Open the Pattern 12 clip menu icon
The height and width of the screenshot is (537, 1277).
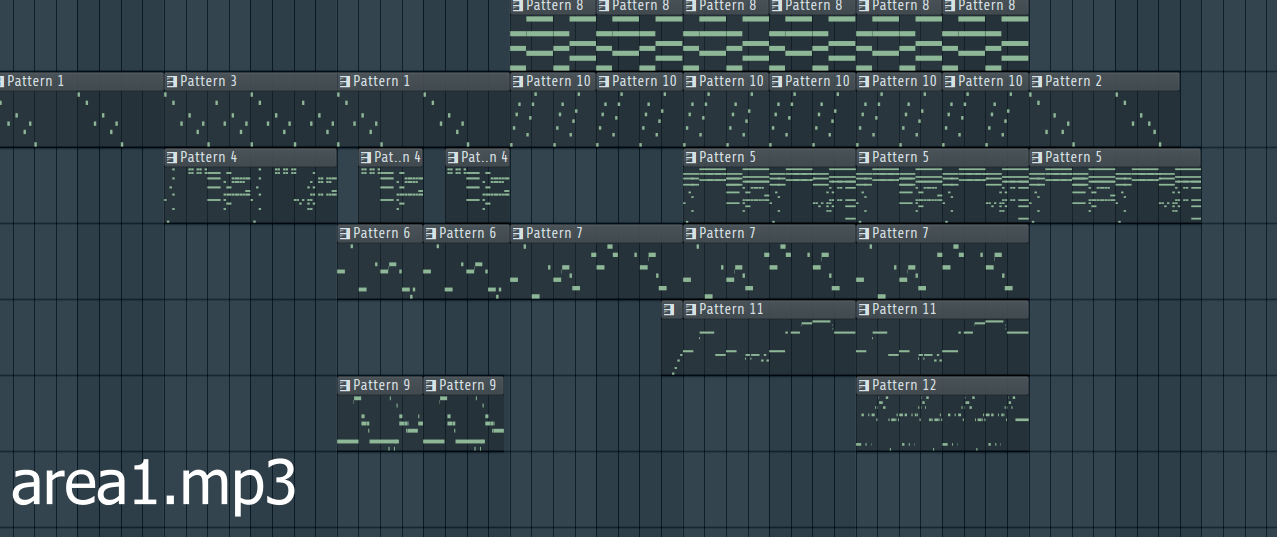tap(864, 385)
